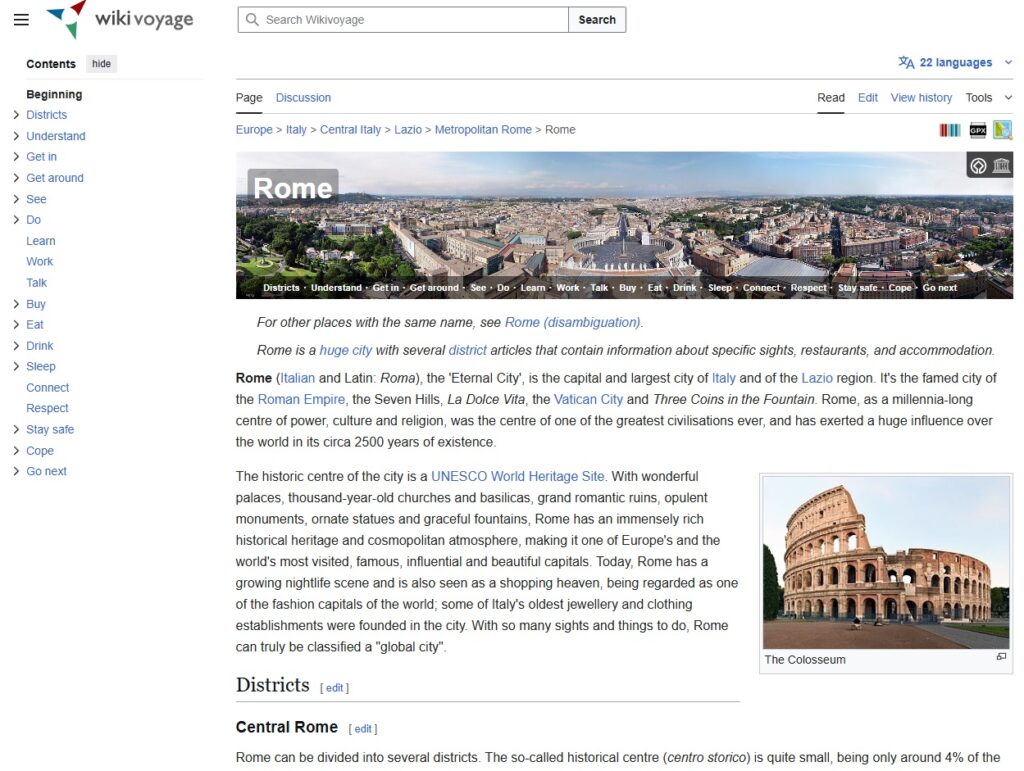The height and width of the screenshot is (771, 1024).
Task: Switch to the Discussion tab
Action: tap(303, 97)
